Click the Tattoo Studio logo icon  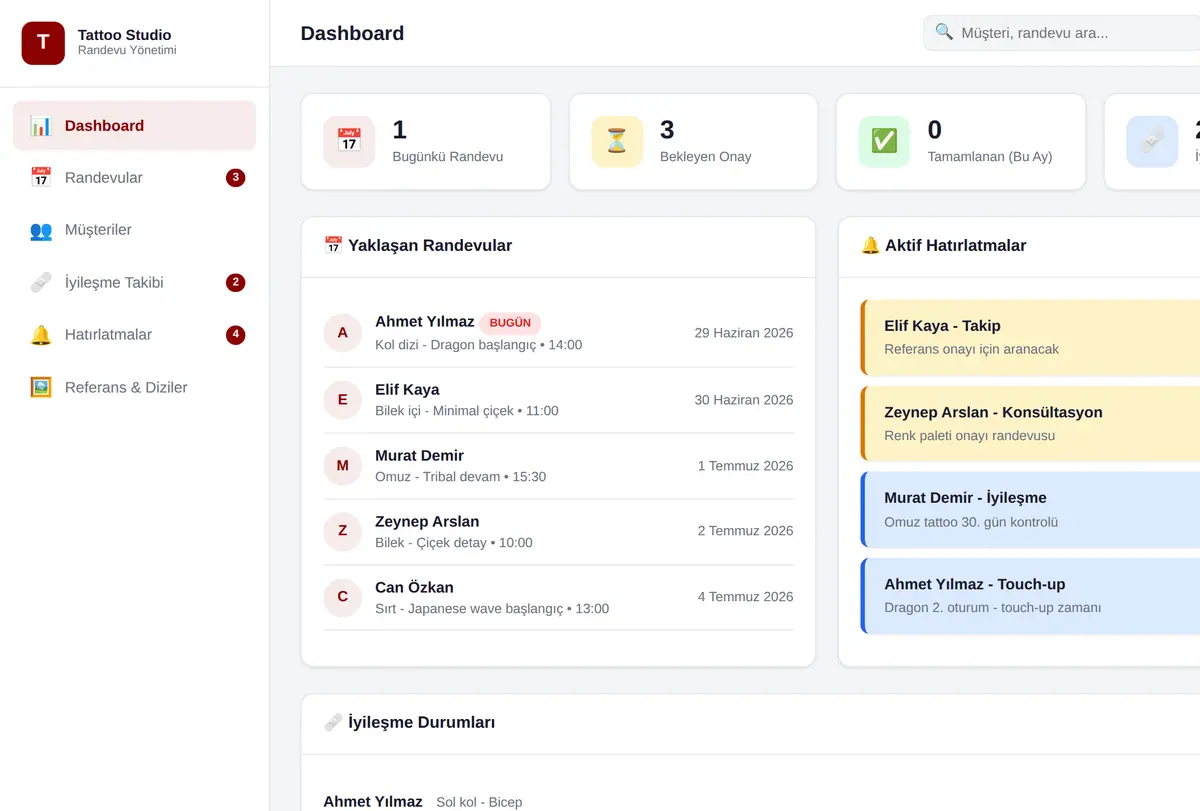(43, 43)
